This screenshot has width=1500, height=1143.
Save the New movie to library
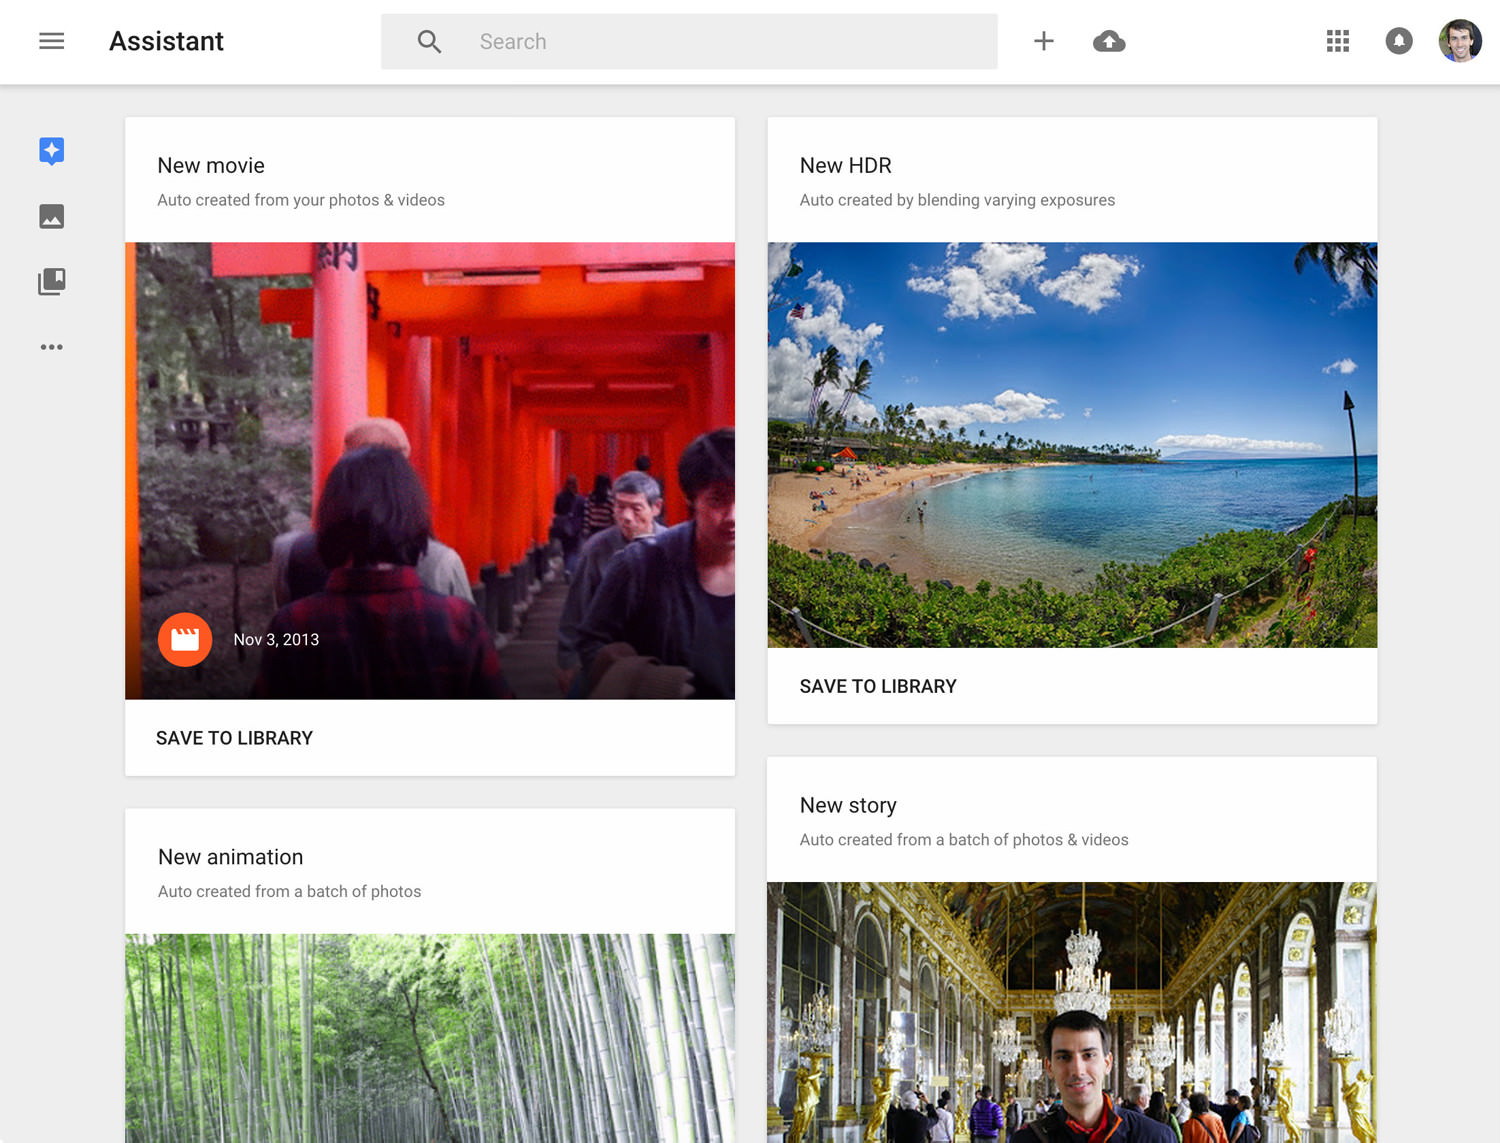234,738
